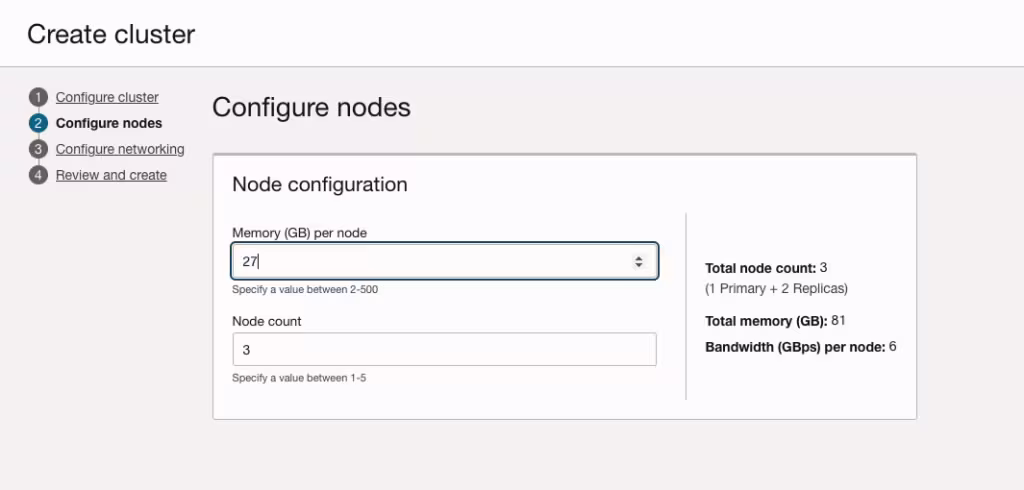Click the step 3 number circle
This screenshot has width=1024, height=490.
[38, 149]
